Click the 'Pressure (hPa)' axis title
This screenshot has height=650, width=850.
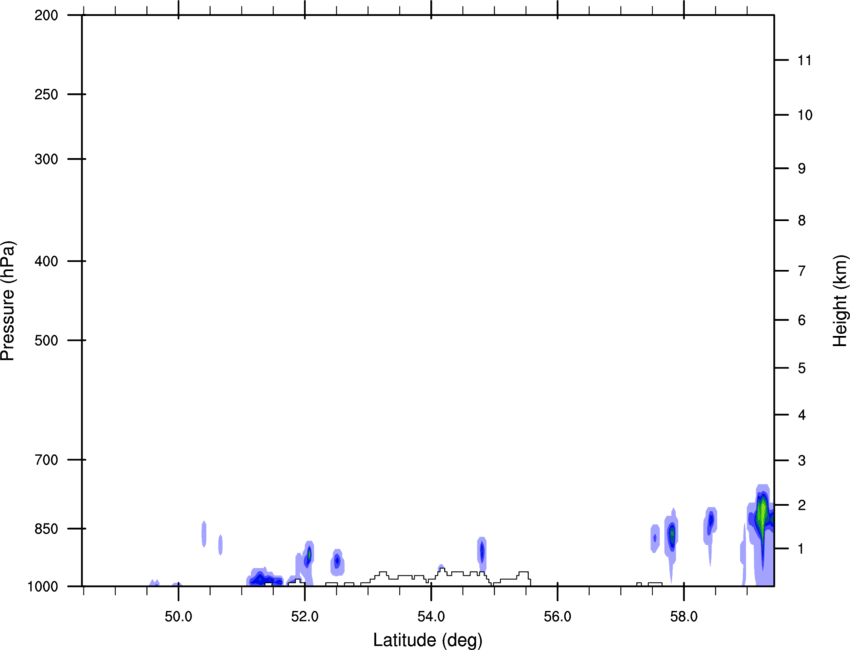[x=8, y=300]
